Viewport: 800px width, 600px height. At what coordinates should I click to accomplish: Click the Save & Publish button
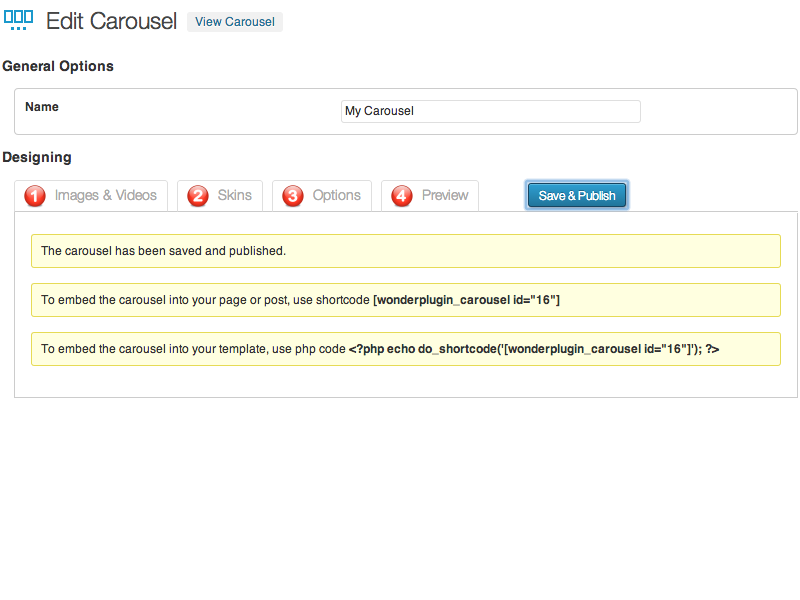(x=577, y=195)
